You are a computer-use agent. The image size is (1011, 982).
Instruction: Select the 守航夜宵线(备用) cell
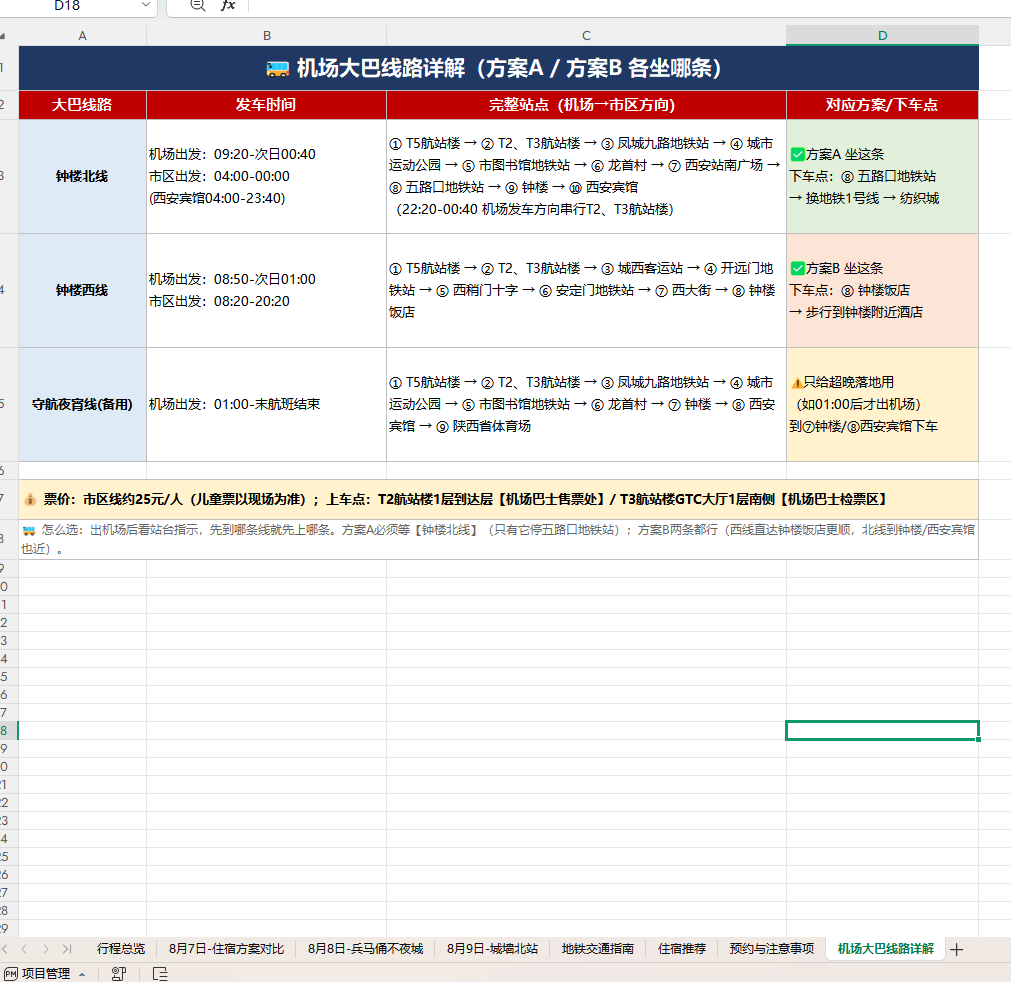pyautogui.click(x=83, y=404)
